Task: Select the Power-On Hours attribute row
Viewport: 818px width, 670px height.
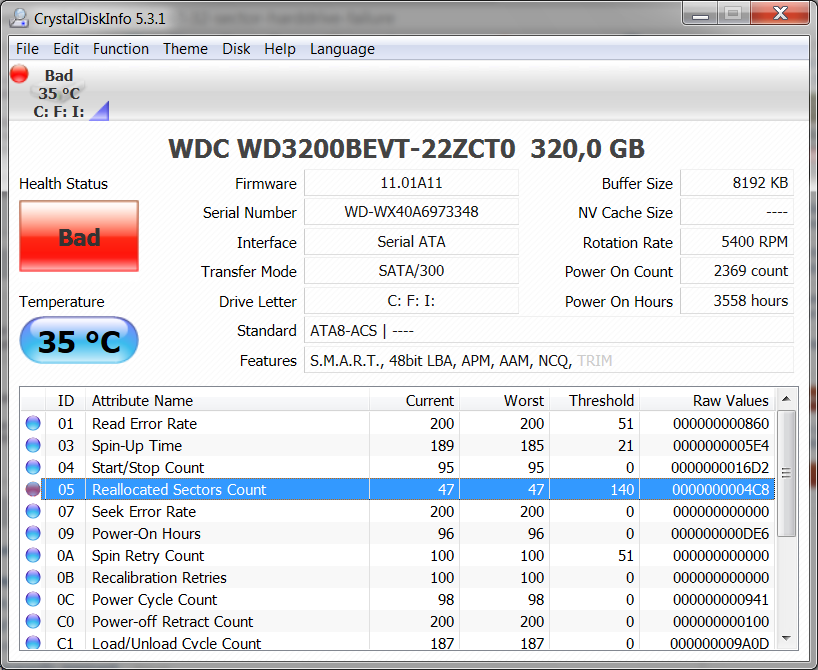Action: click(398, 533)
